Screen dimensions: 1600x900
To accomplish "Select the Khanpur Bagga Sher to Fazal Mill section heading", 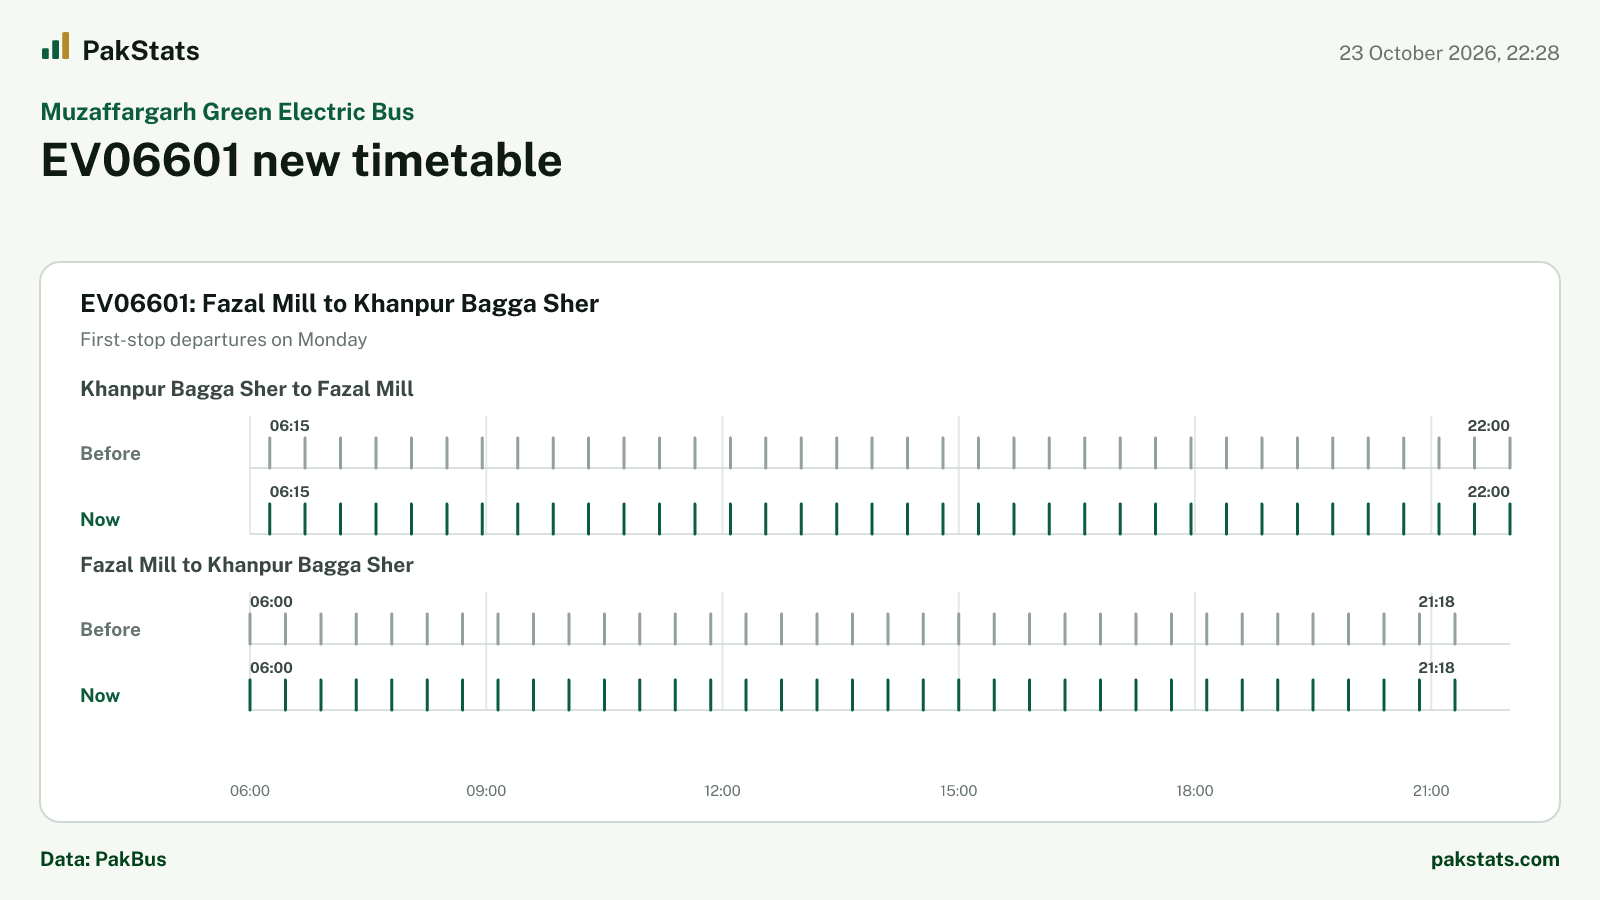I will [247, 389].
